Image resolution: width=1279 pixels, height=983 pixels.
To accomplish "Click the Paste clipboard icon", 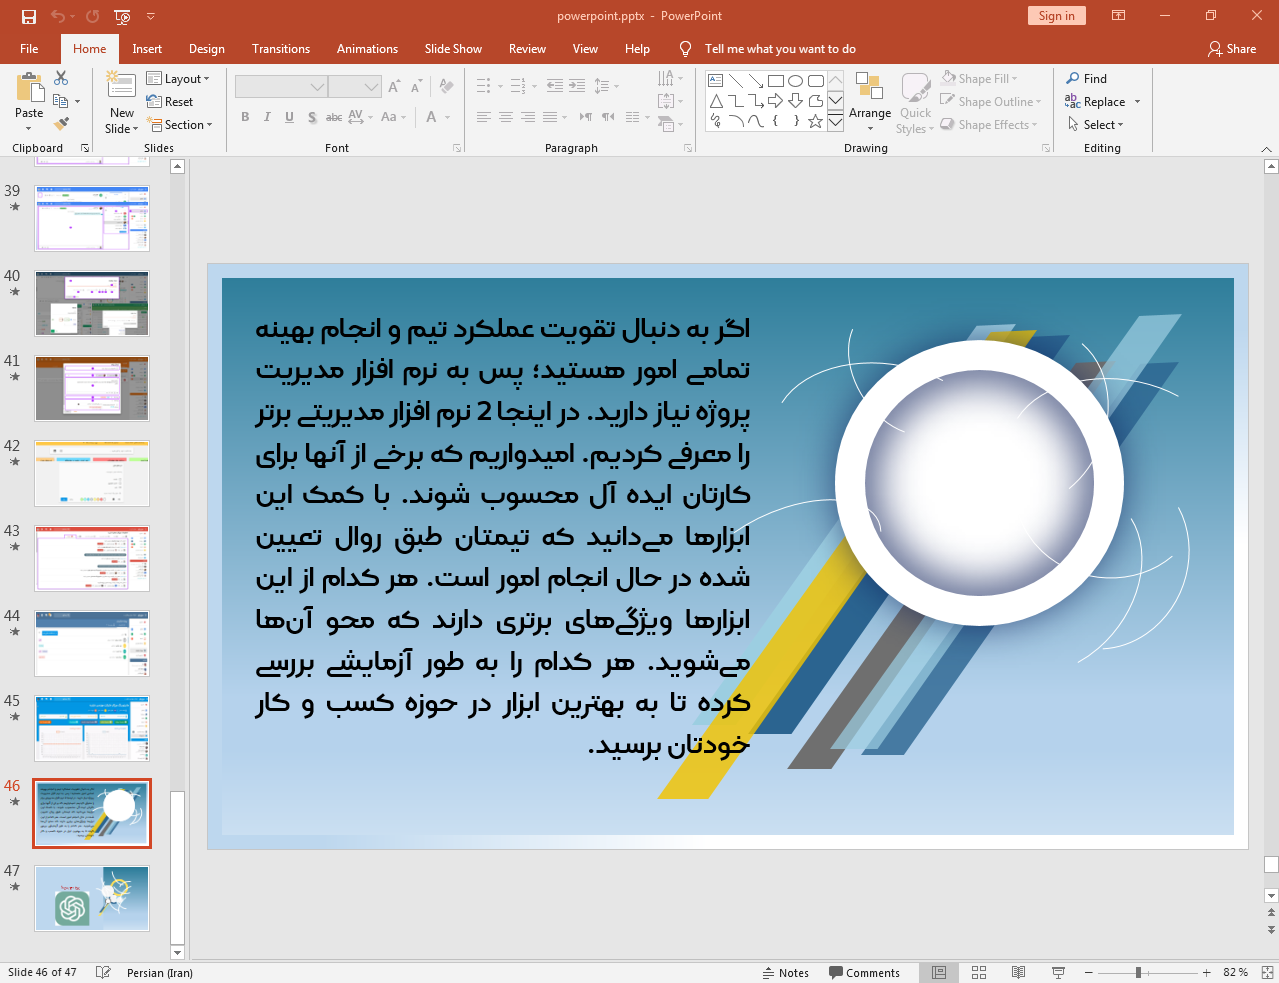I will click(x=29, y=89).
